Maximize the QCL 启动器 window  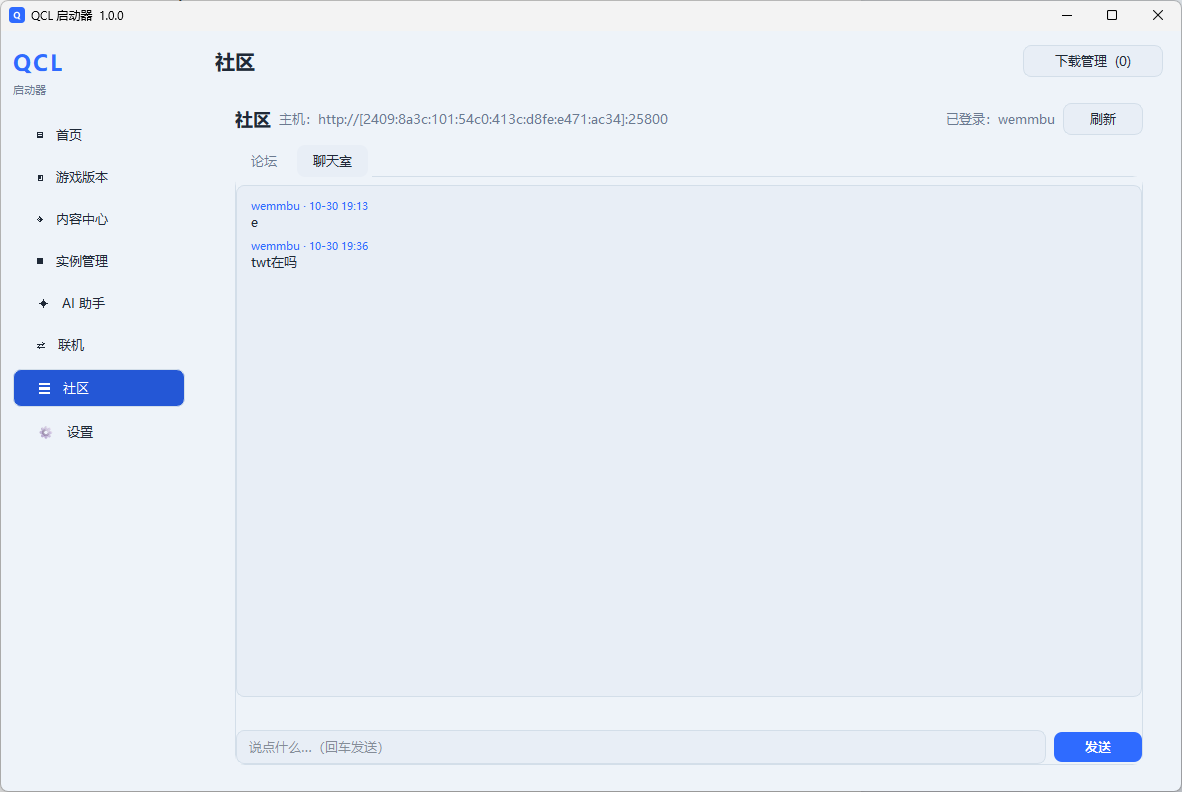[x=1112, y=15]
